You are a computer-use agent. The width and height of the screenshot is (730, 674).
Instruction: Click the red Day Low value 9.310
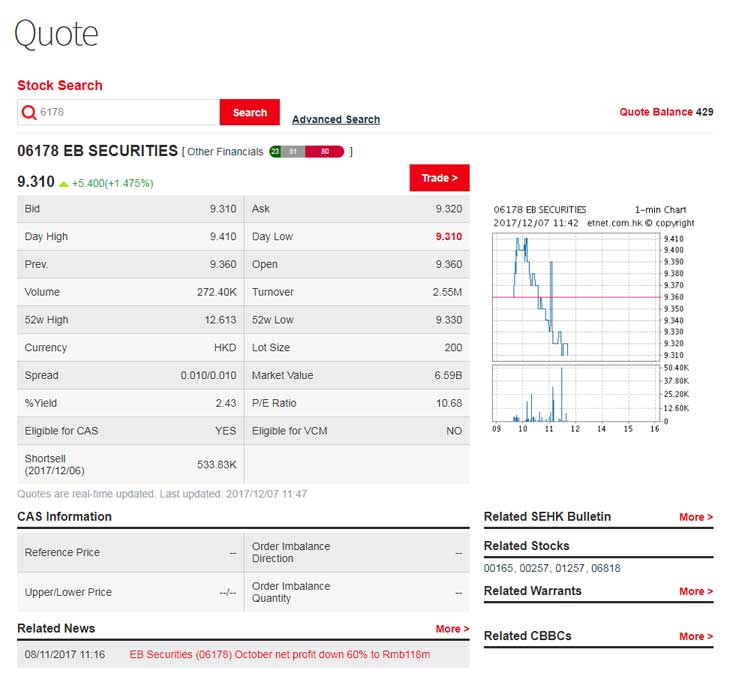tap(449, 236)
